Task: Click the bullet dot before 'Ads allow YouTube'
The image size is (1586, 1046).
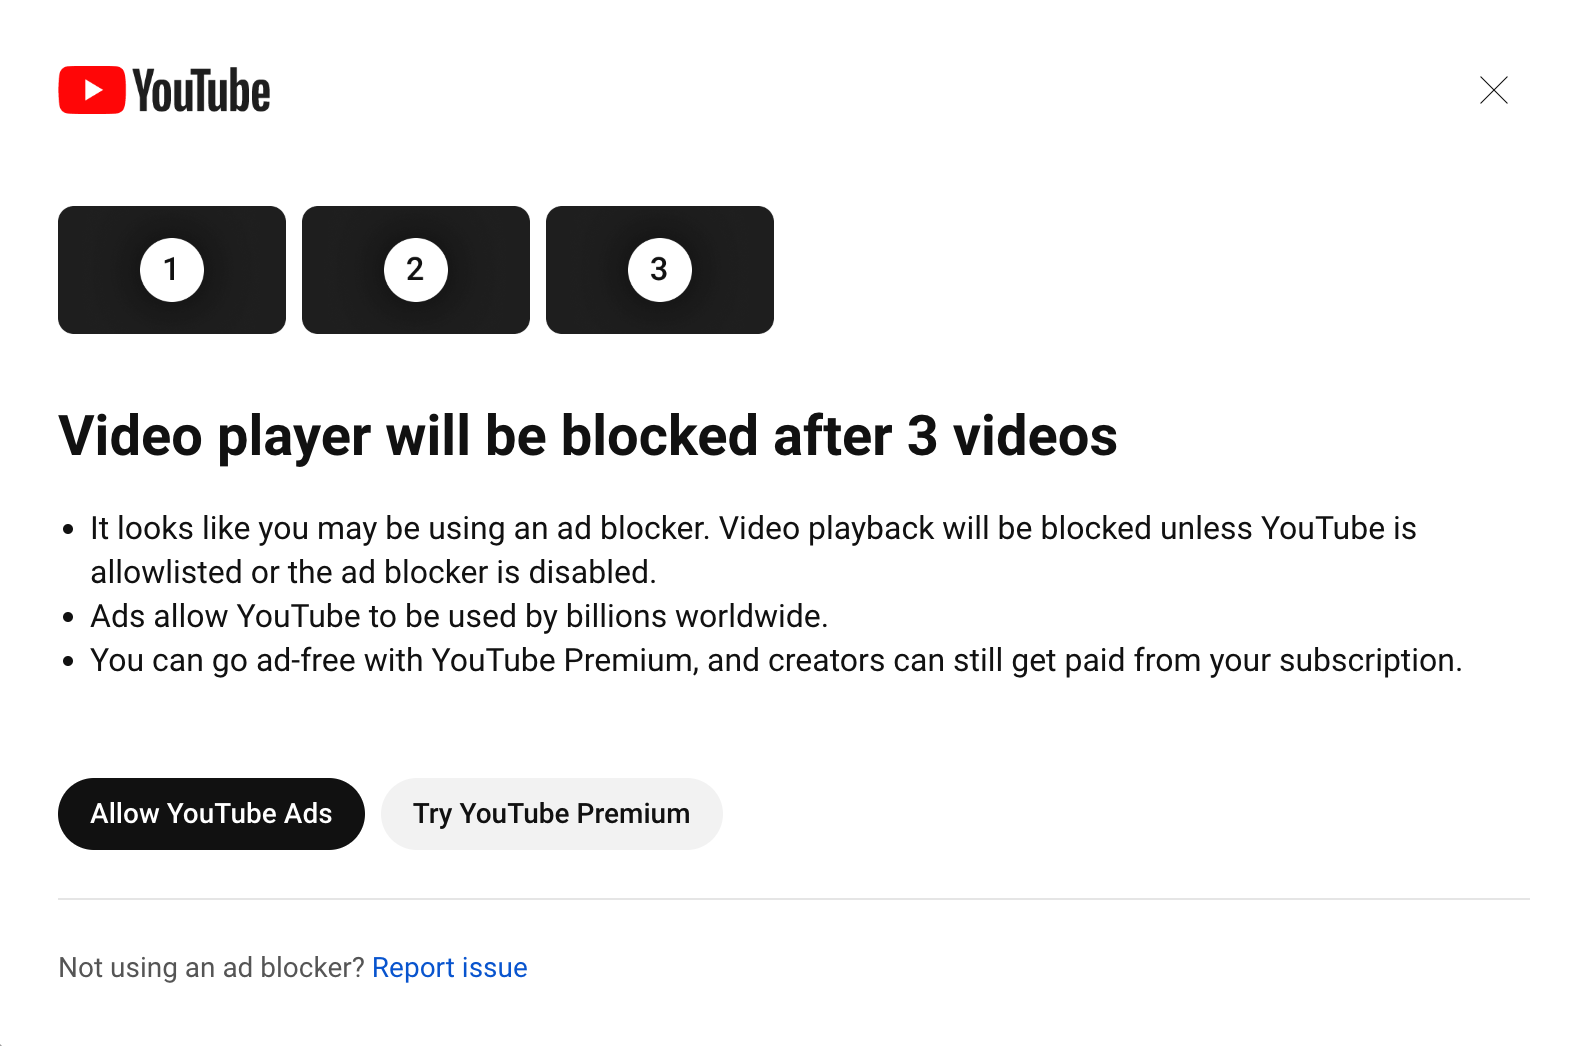Action: [x=68, y=617]
